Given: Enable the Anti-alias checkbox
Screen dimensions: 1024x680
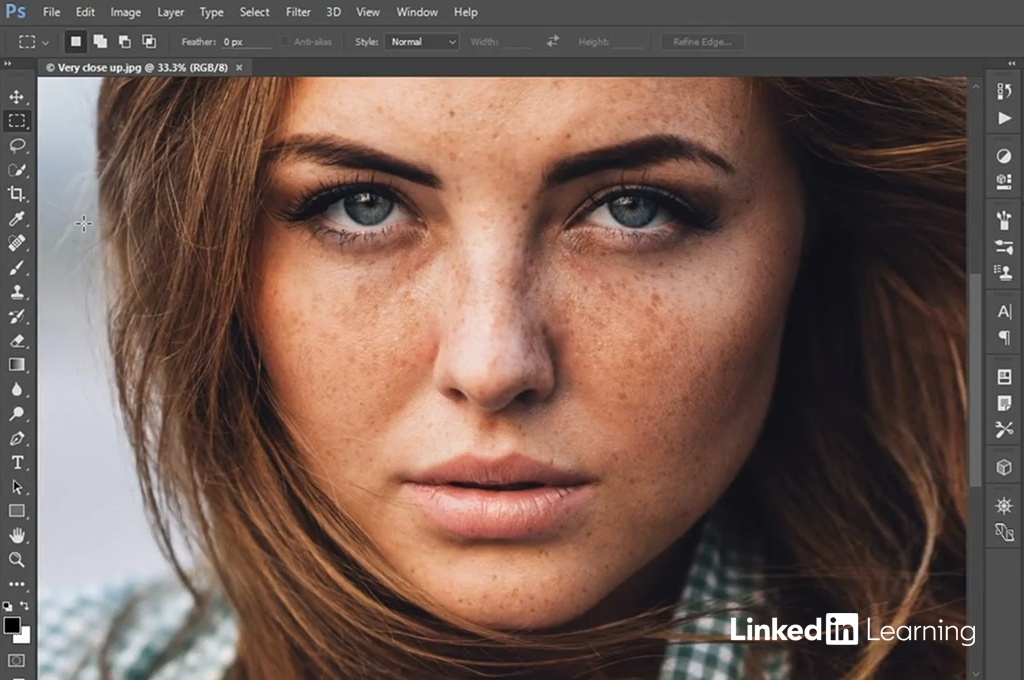Looking at the screenshot, I should 285,42.
